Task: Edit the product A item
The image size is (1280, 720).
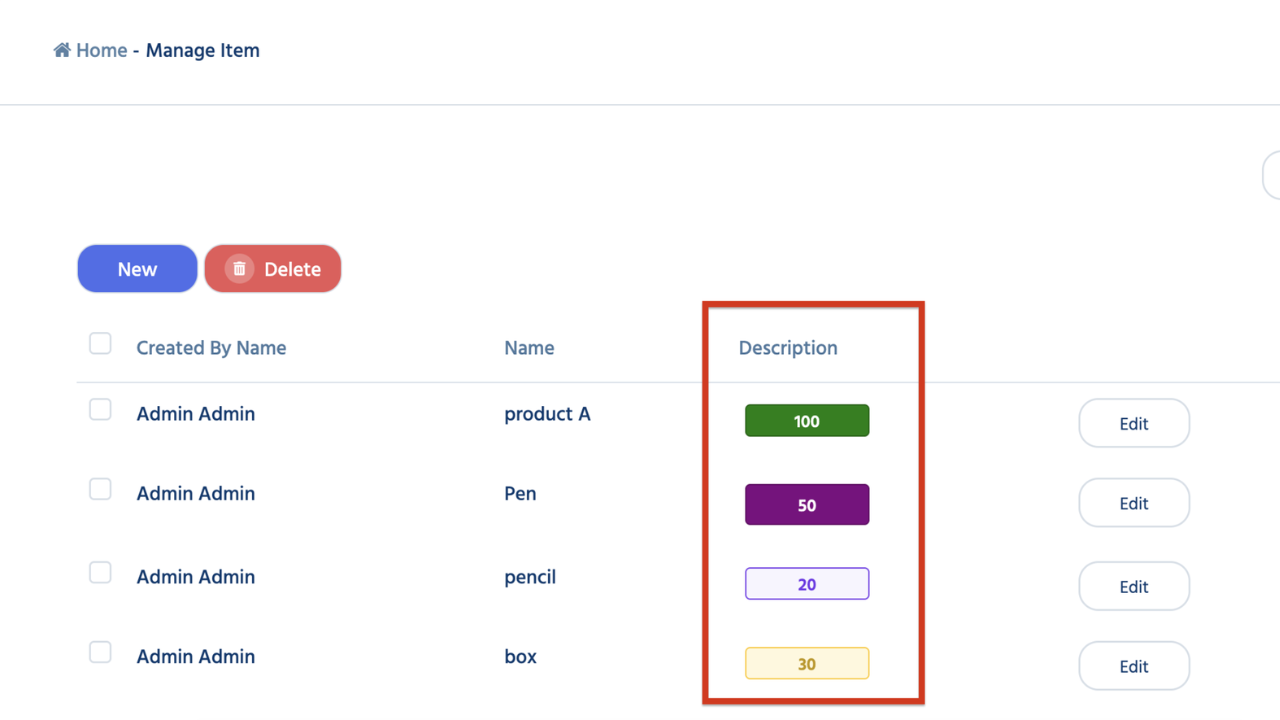Action: pyautogui.click(x=1133, y=423)
